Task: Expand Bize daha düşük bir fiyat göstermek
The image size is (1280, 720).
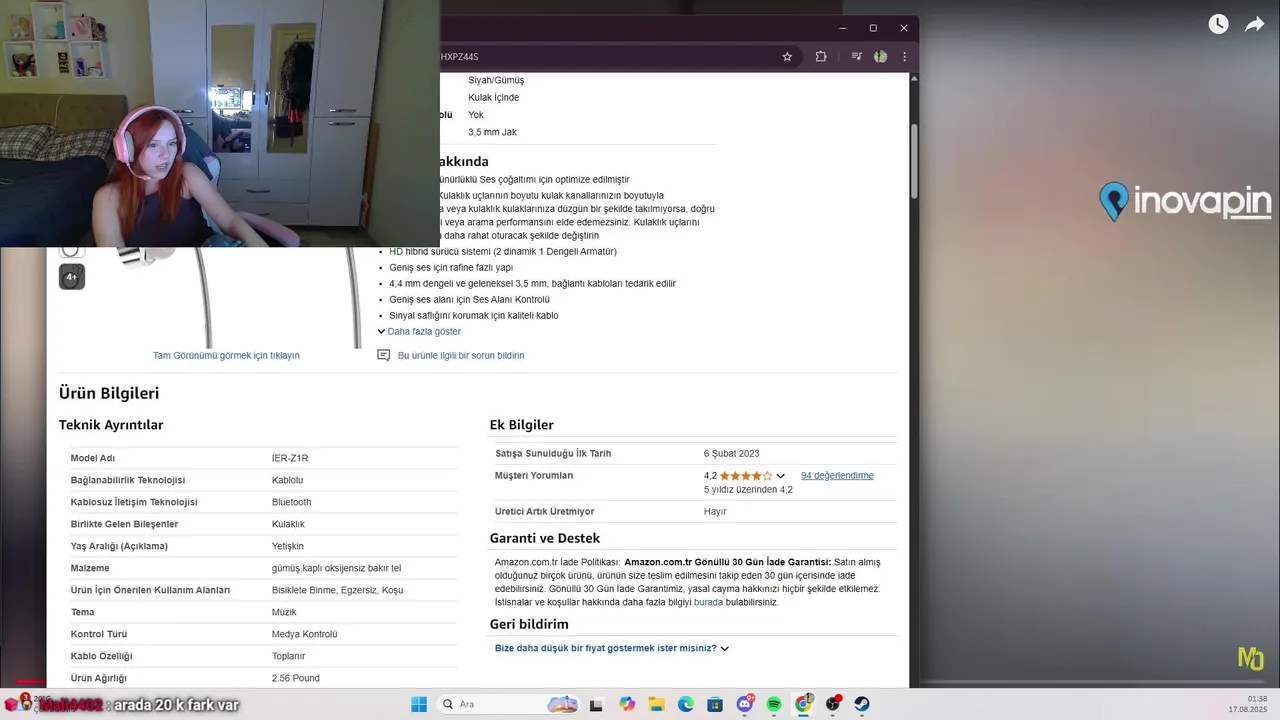Action: 612,648
